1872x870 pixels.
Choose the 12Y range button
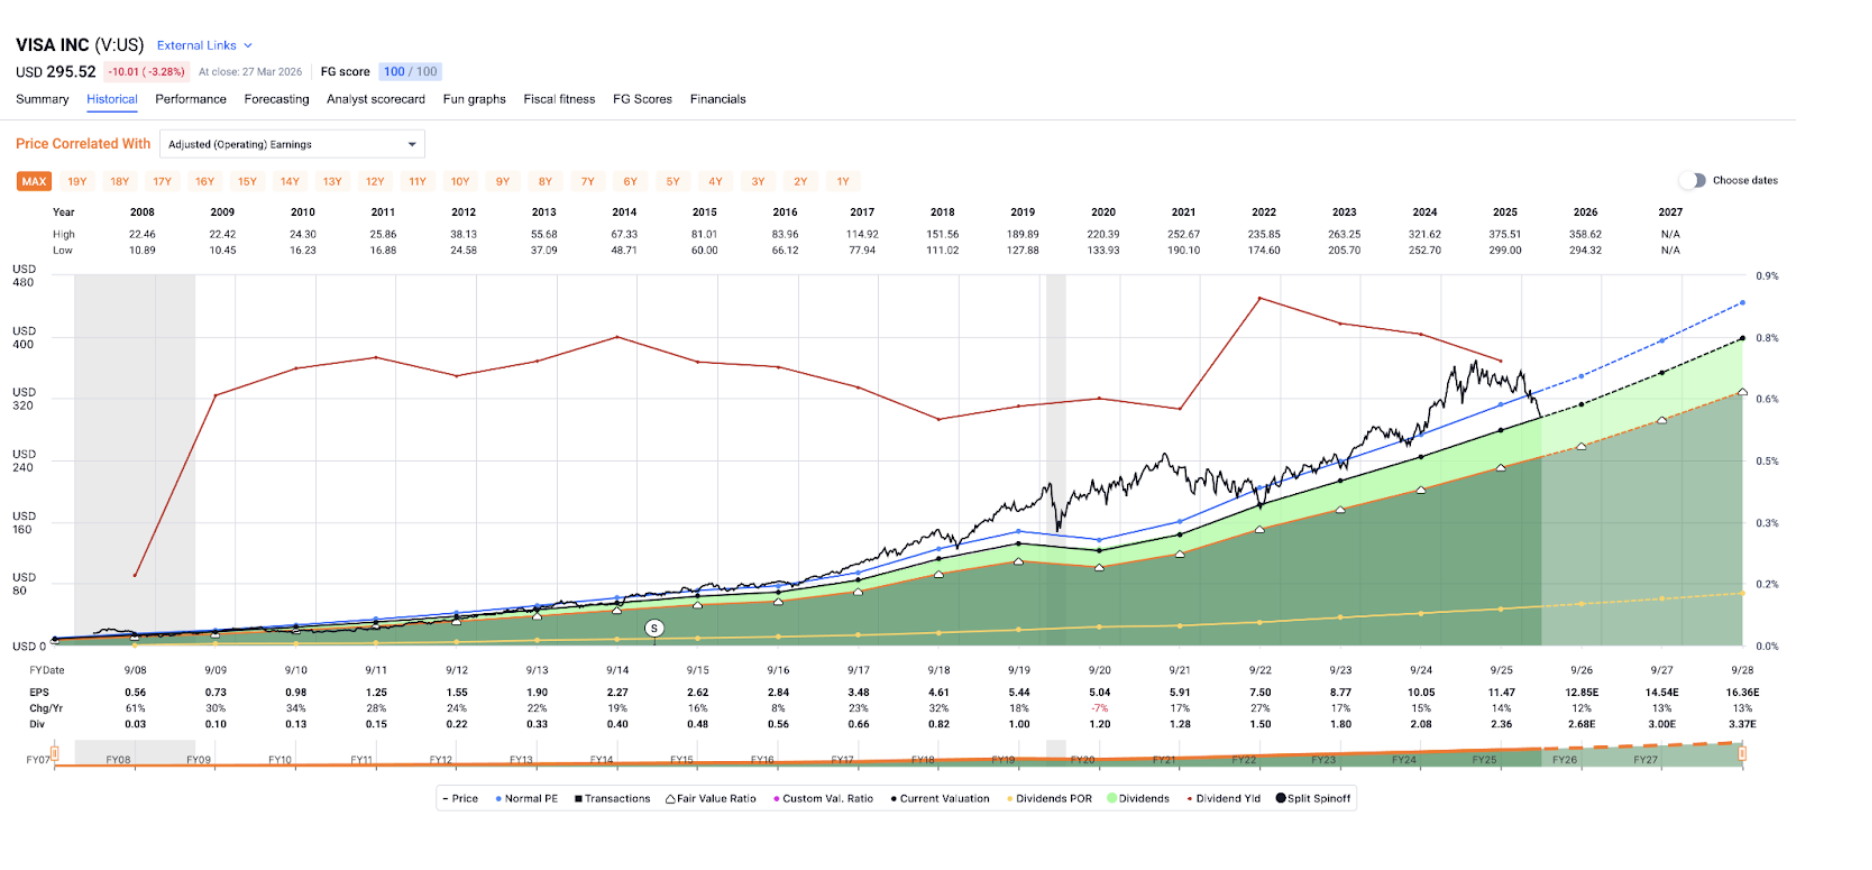pos(375,181)
